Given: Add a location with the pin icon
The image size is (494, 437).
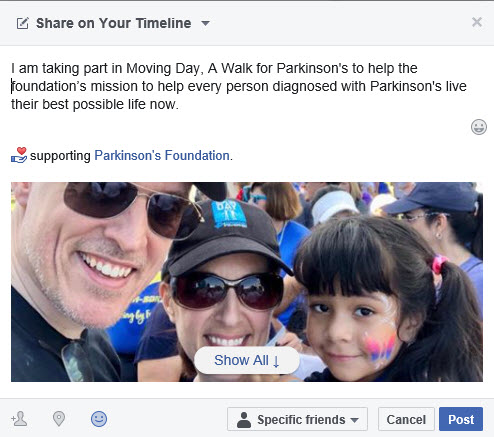Looking at the screenshot, I should click(59, 419).
